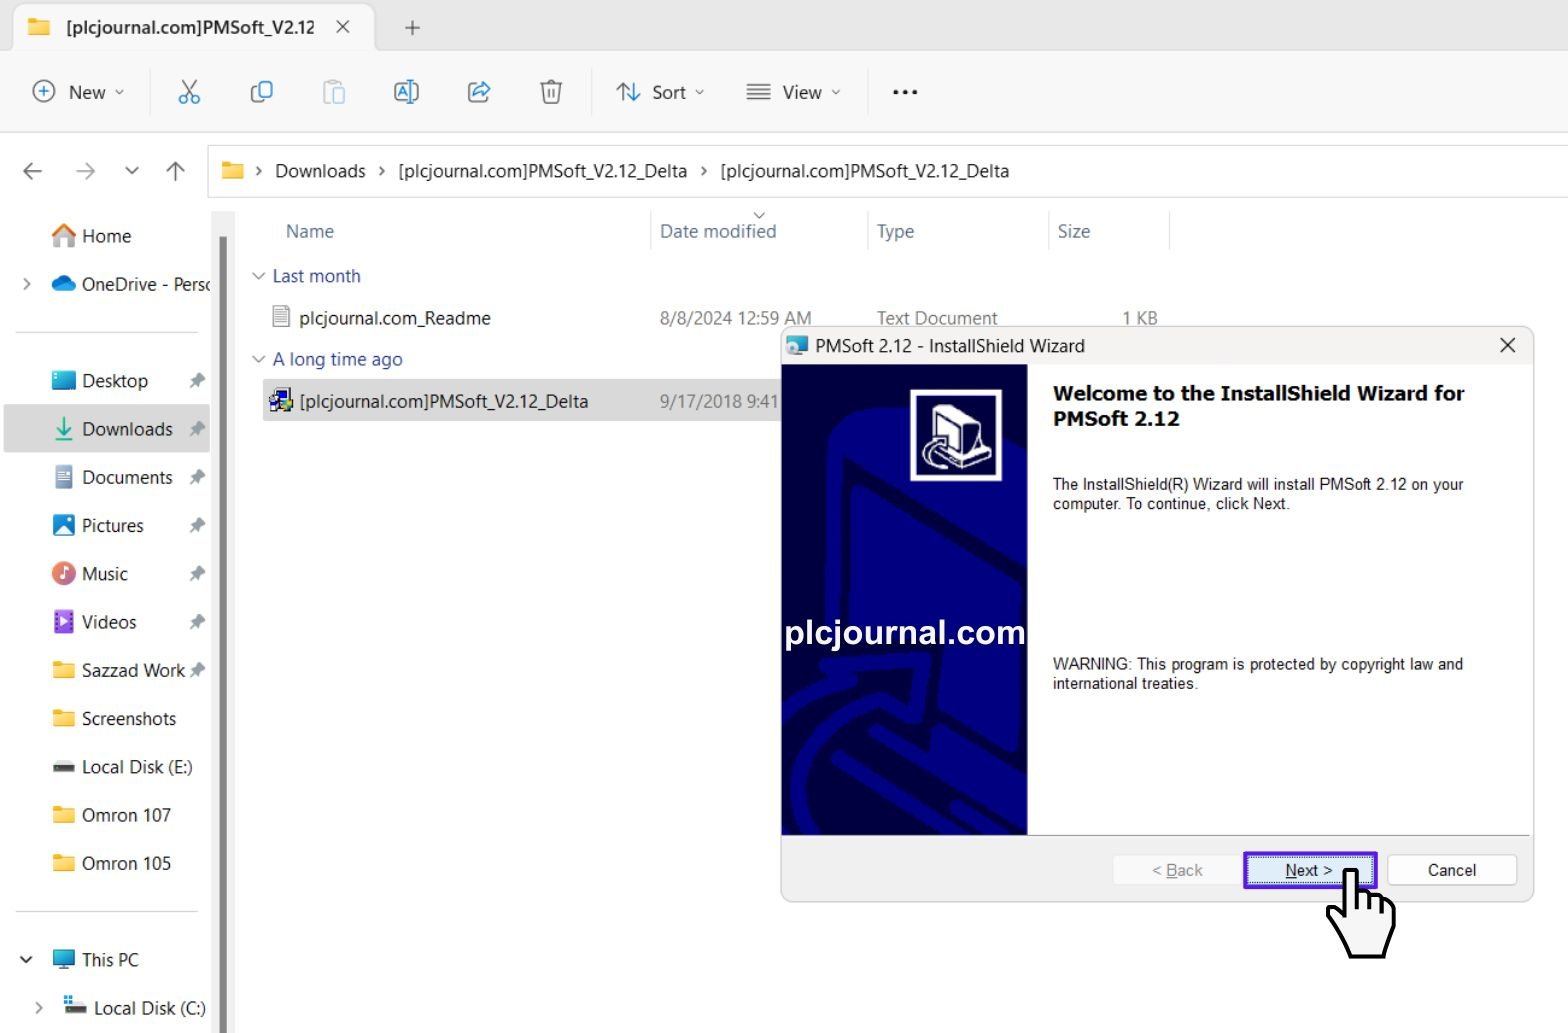Click the Share icon in toolbar

coord(479,92)
